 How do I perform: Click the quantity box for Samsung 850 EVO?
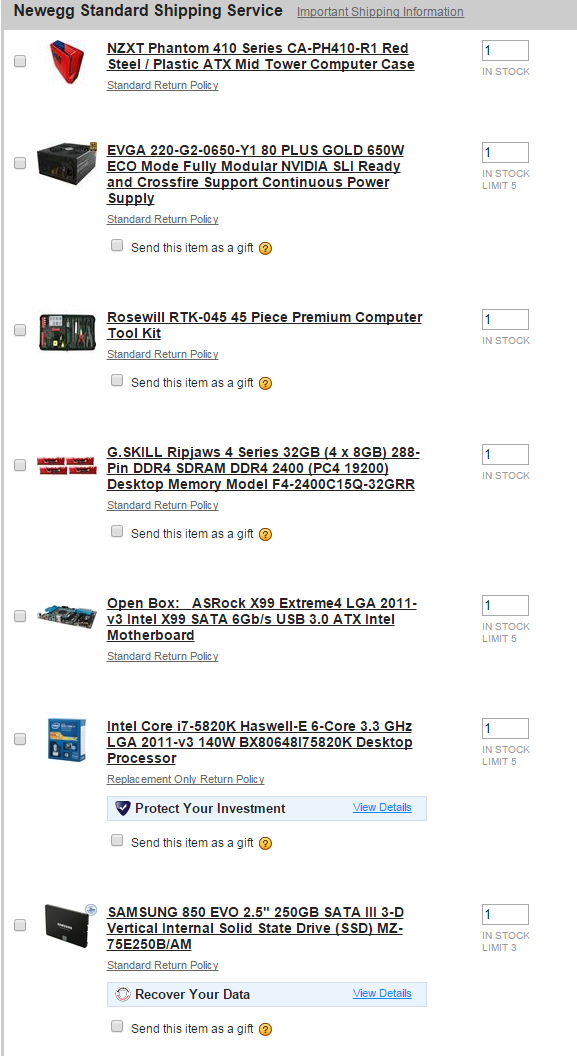[x=505, y=915]
